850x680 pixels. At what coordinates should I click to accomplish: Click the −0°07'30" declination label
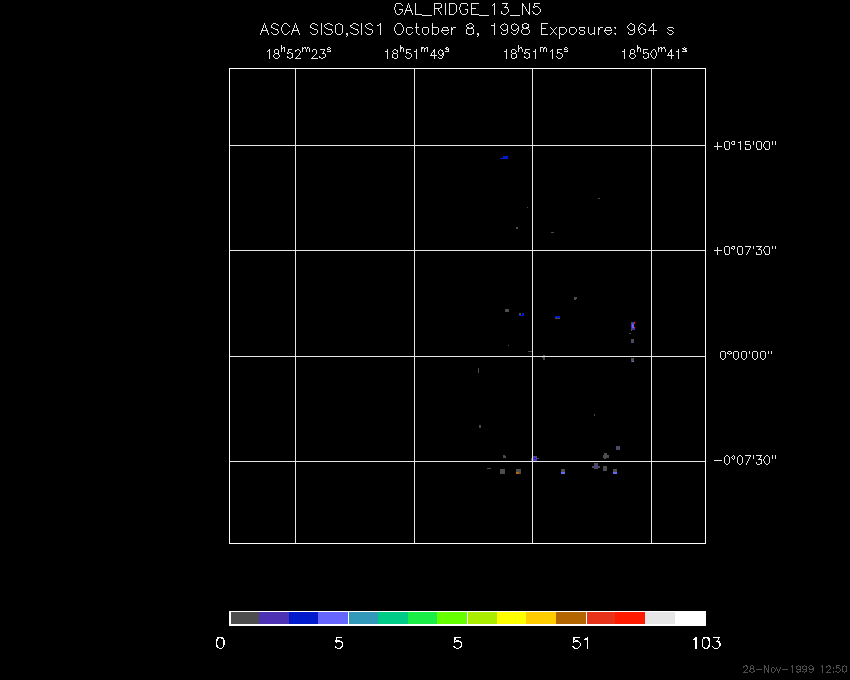(745, 460)
